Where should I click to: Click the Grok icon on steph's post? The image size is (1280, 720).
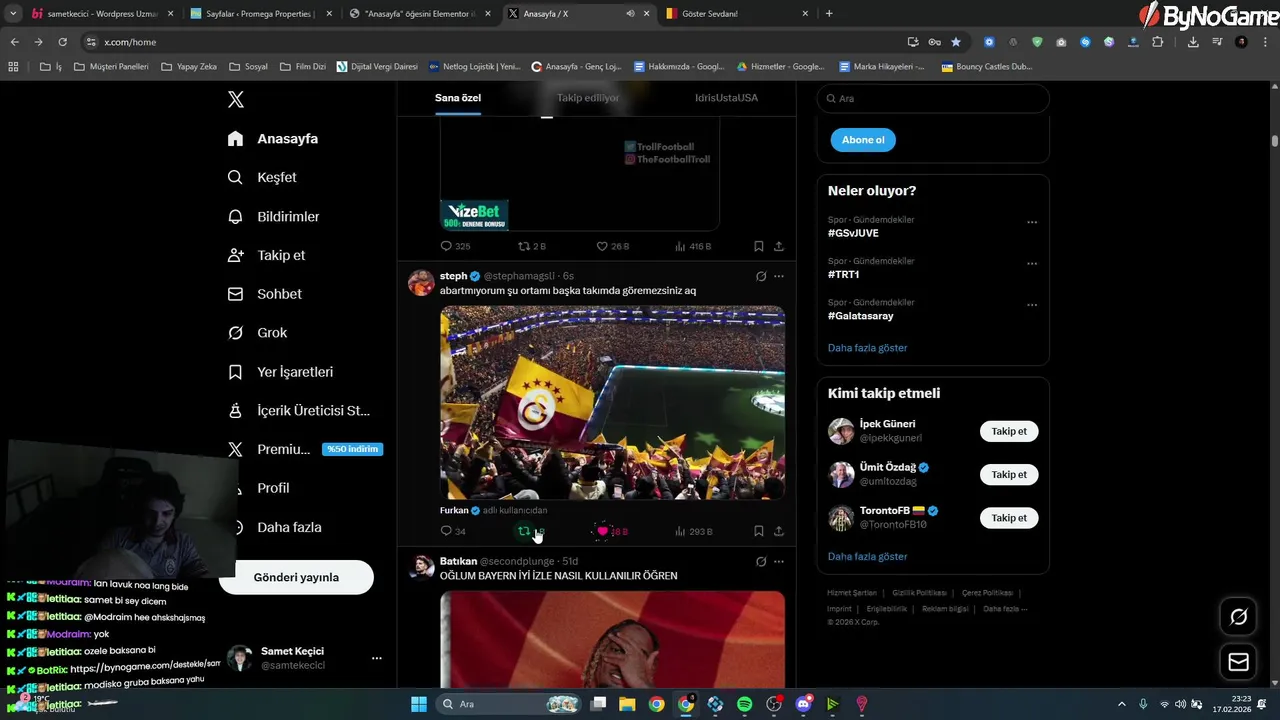click(x=761, y=276)
